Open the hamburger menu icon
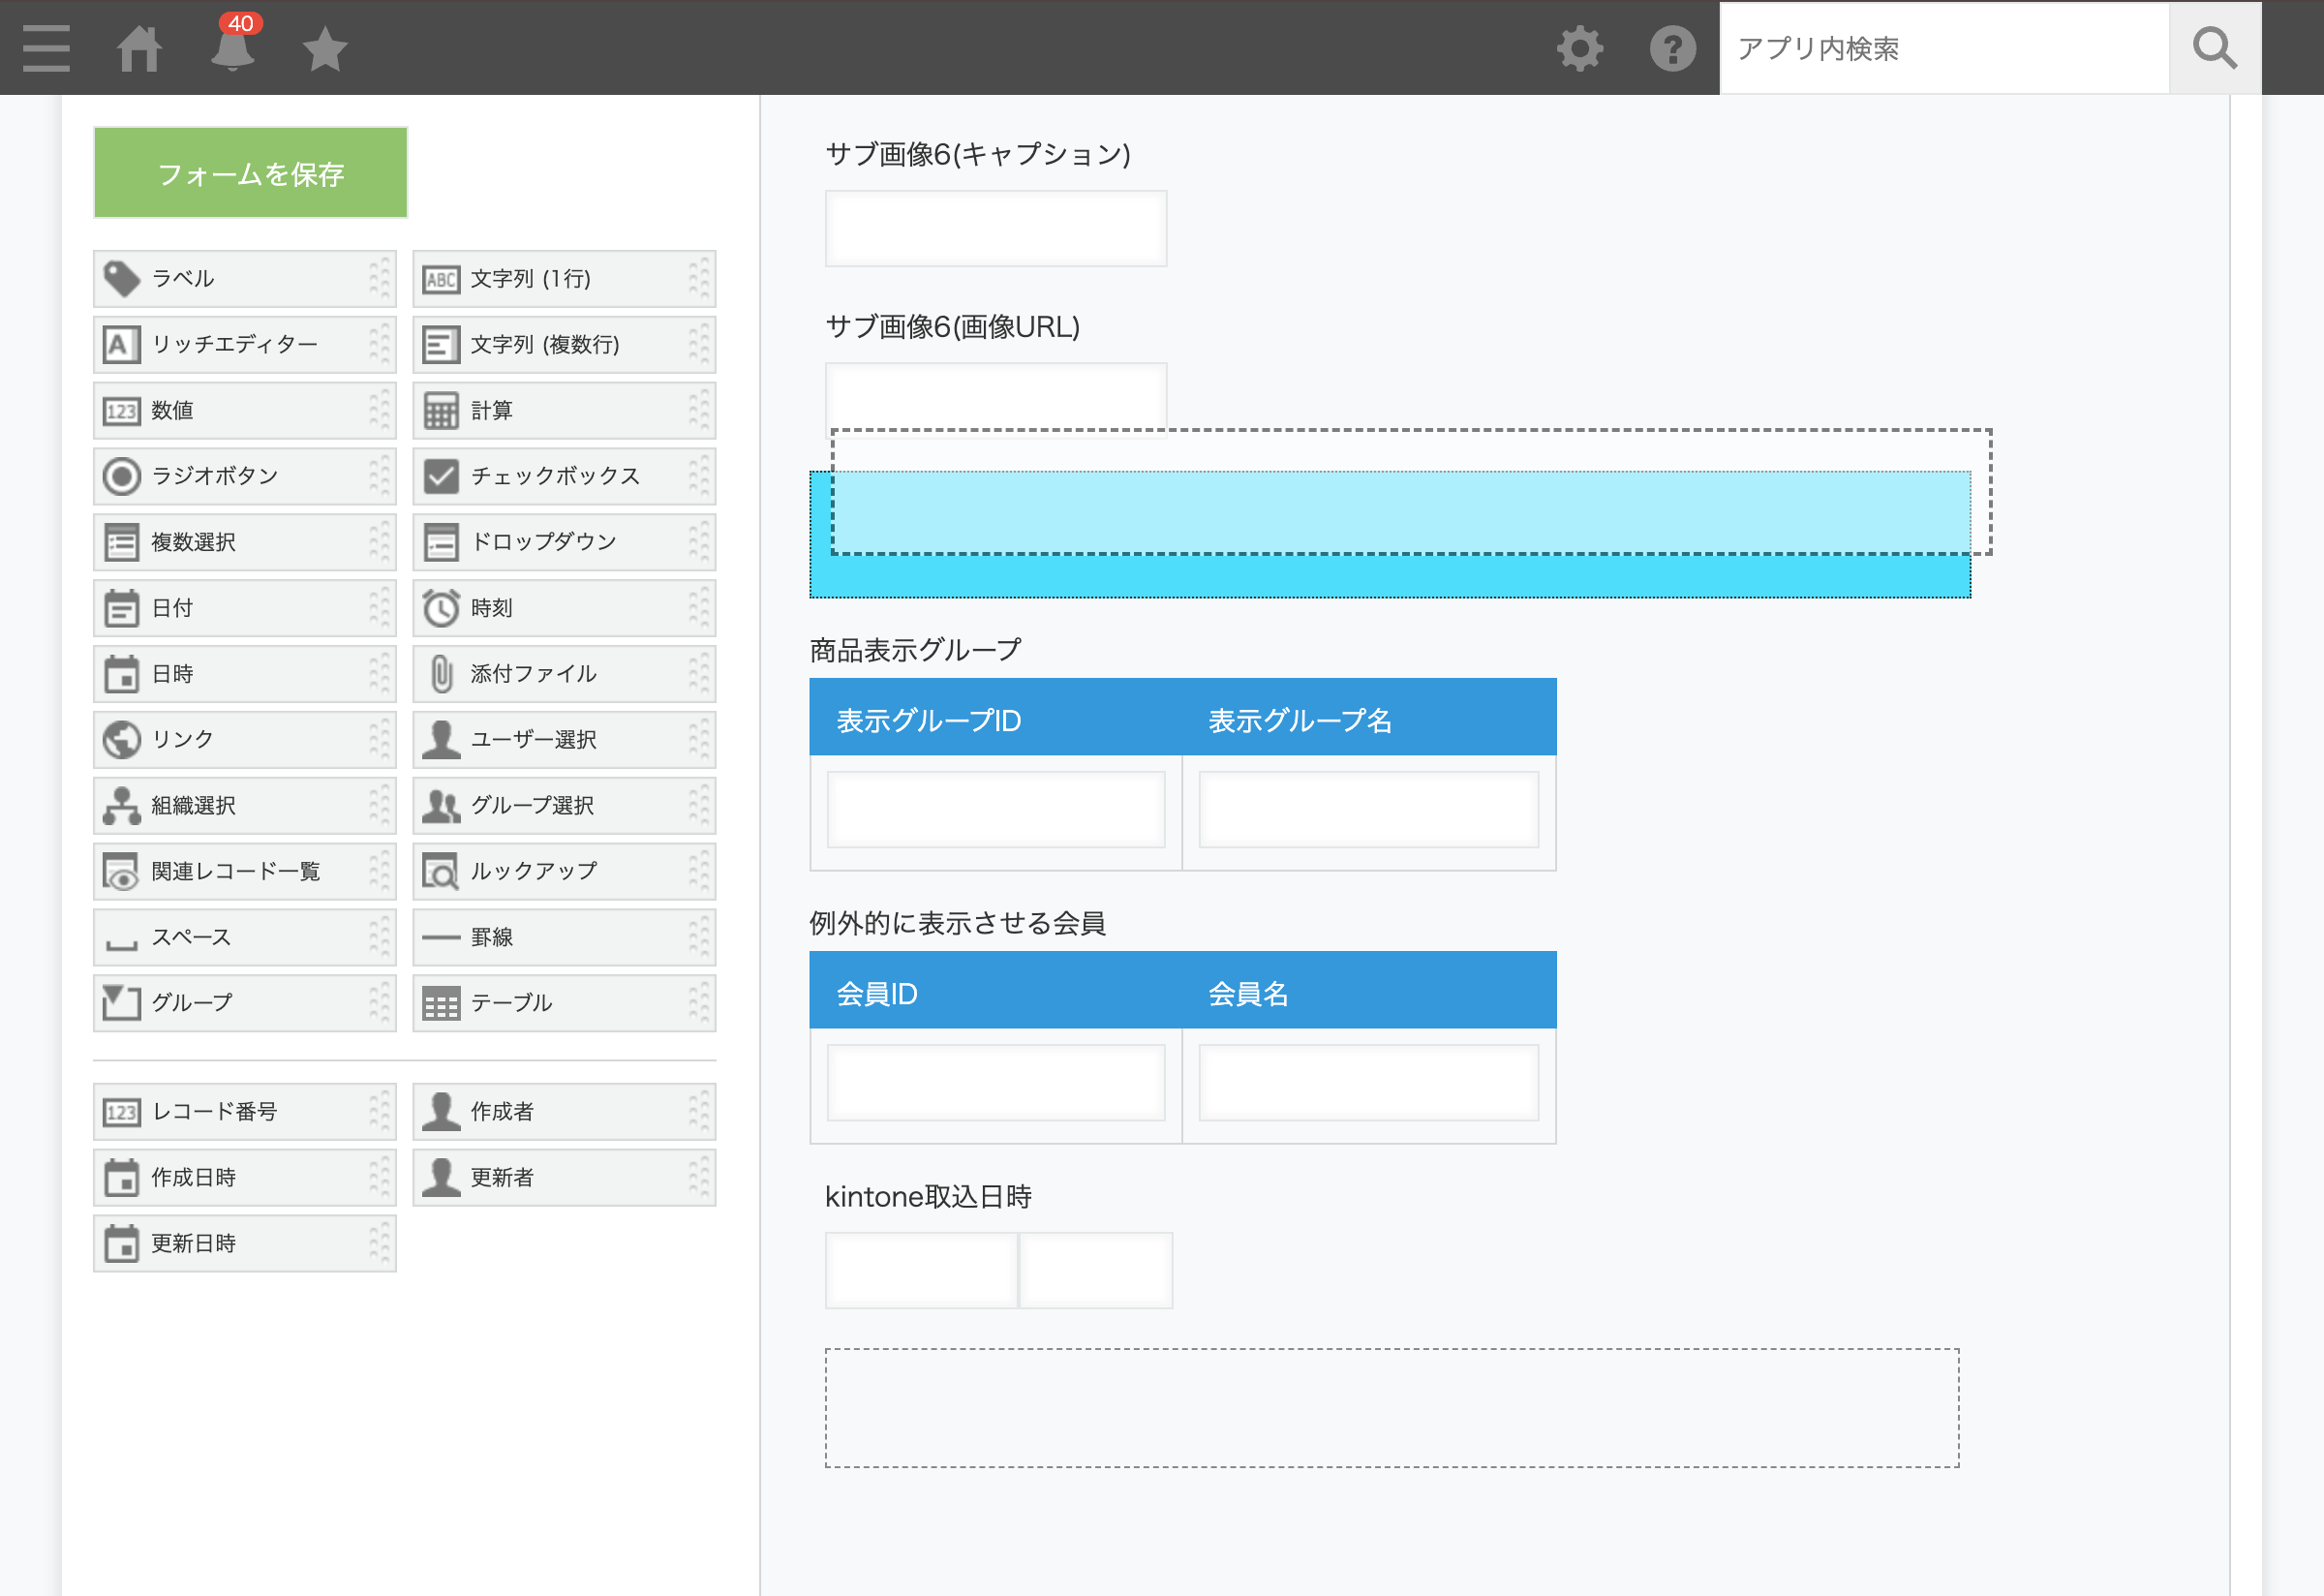2324x1596 pixels. click(x=46, y=48)
